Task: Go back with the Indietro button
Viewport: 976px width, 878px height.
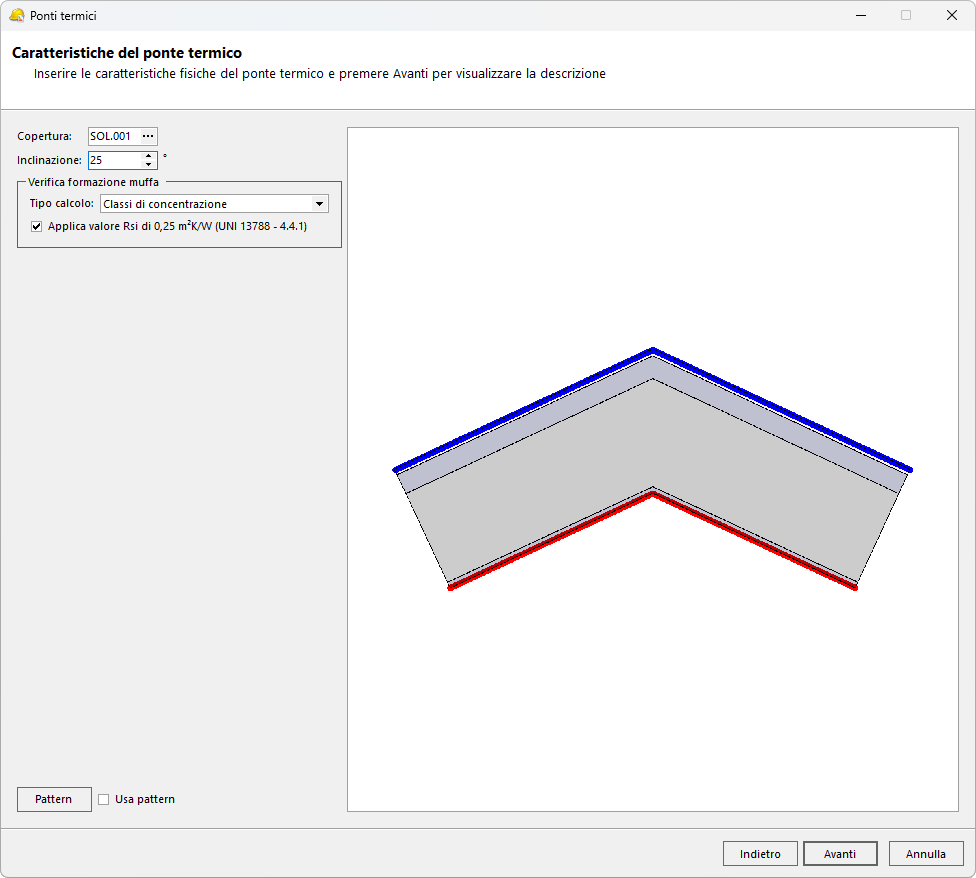Action: [760, 854]
